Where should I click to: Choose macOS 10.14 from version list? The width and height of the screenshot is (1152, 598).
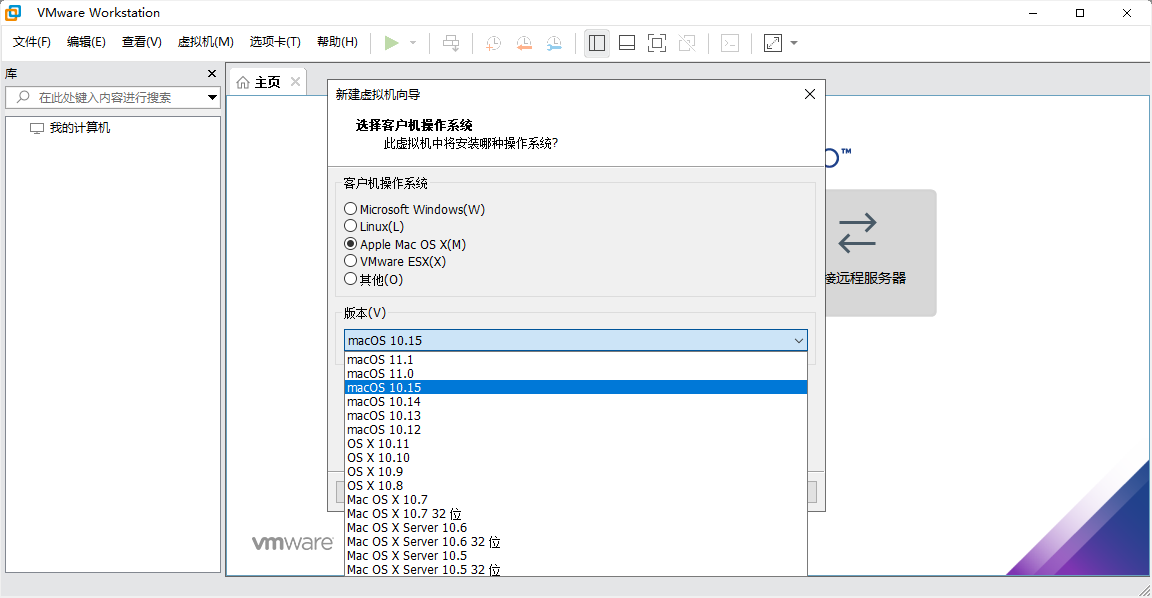click(x=576, y=401)
